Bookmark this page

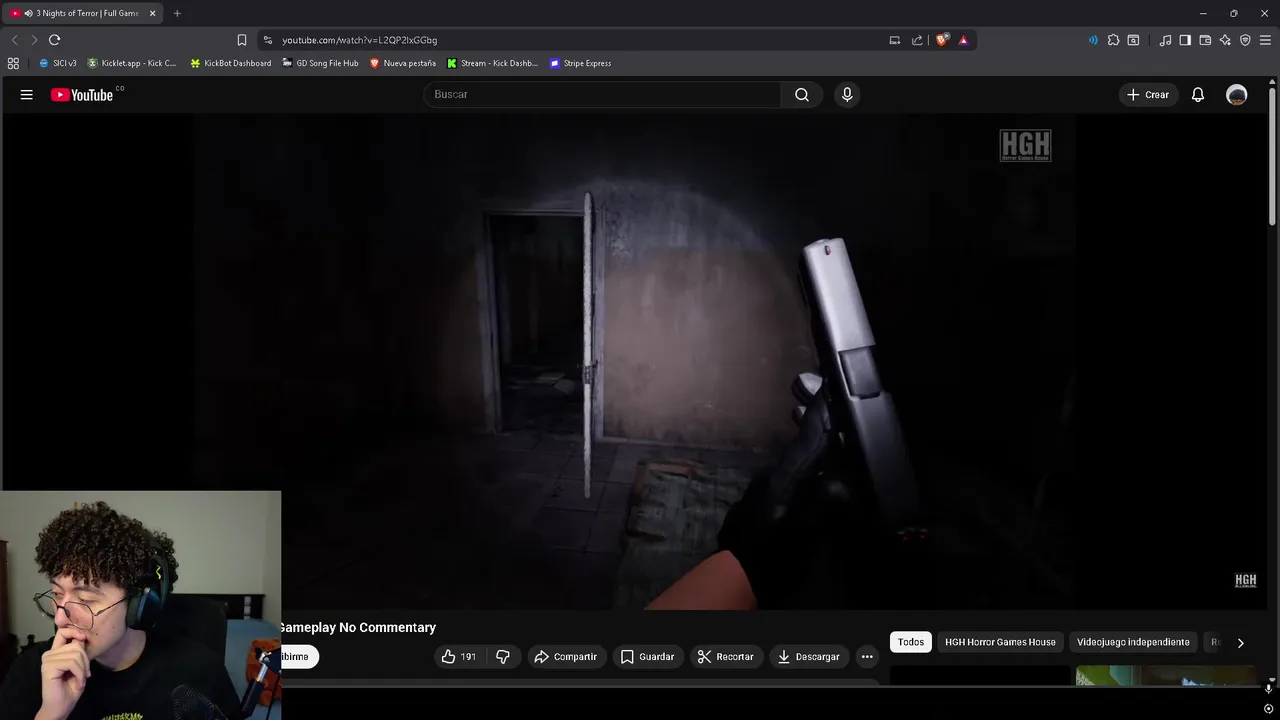pos(242,40)
